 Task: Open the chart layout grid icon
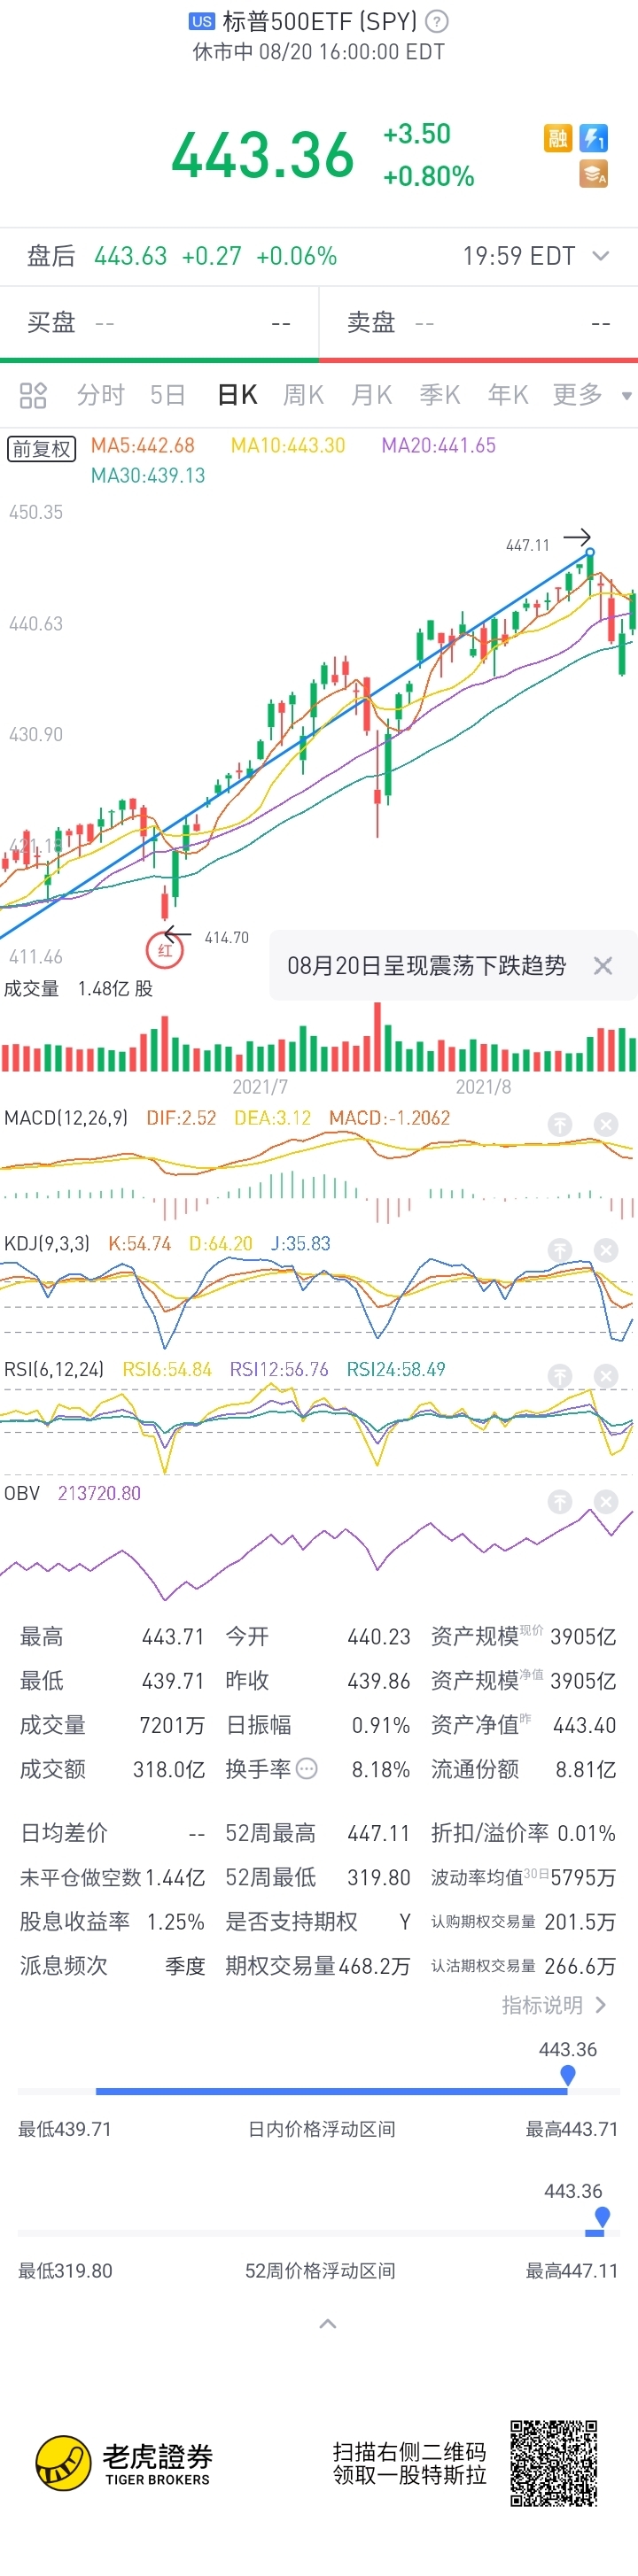coord(33,396)
